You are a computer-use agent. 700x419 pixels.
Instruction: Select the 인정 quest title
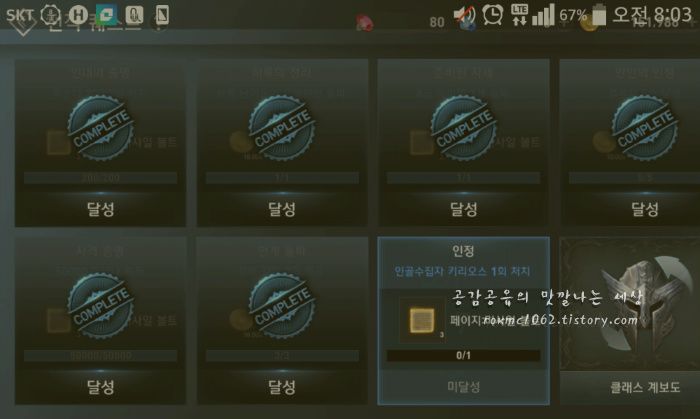(x=463, y=251)
